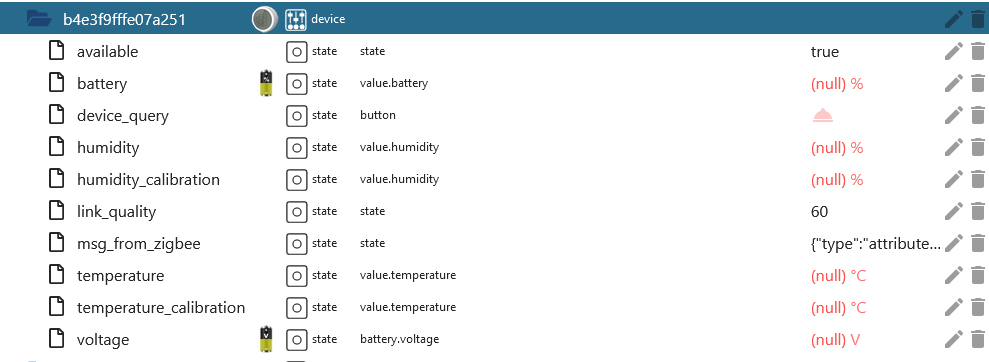Click the device_query bell button
The width and height of the screenshot is (989, 362).
[x=823, y=115]
